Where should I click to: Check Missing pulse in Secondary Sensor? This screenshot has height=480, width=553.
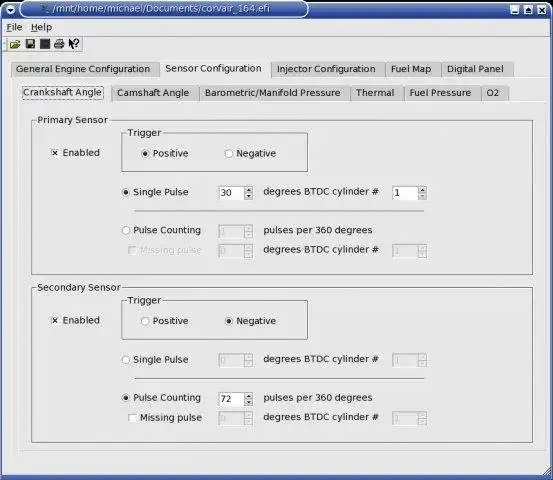(x=132, y=418)
